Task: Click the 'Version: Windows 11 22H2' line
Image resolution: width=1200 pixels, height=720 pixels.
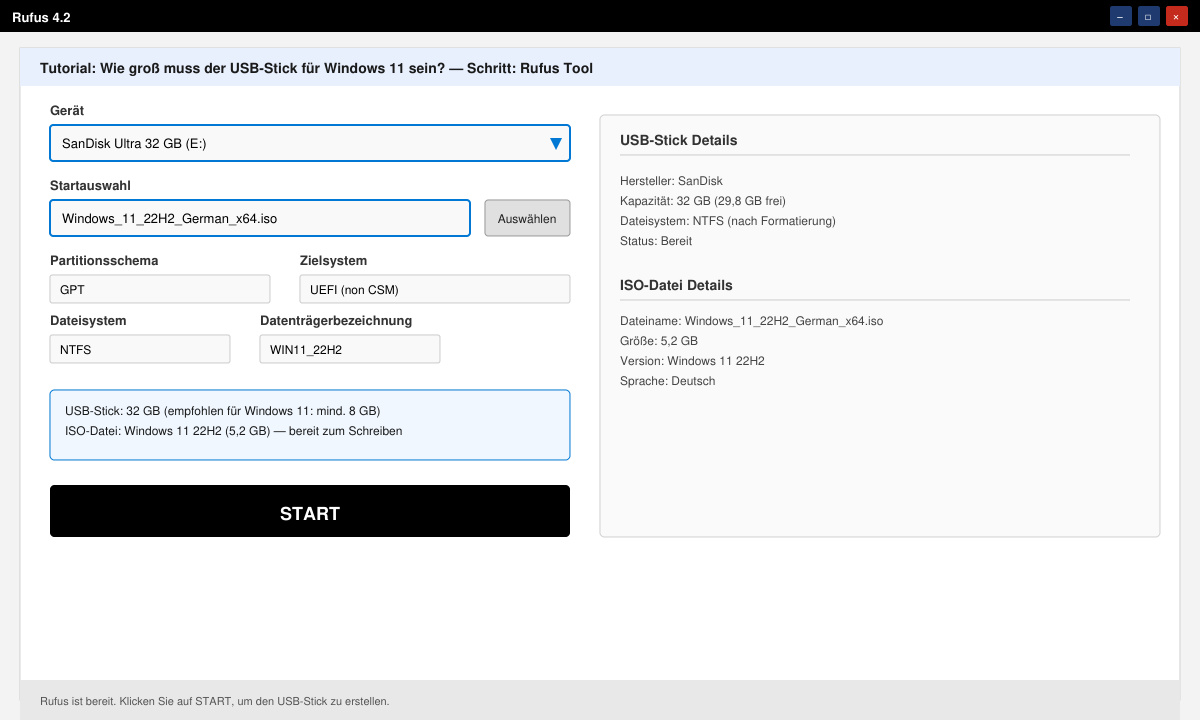Action: coord(692,361)
